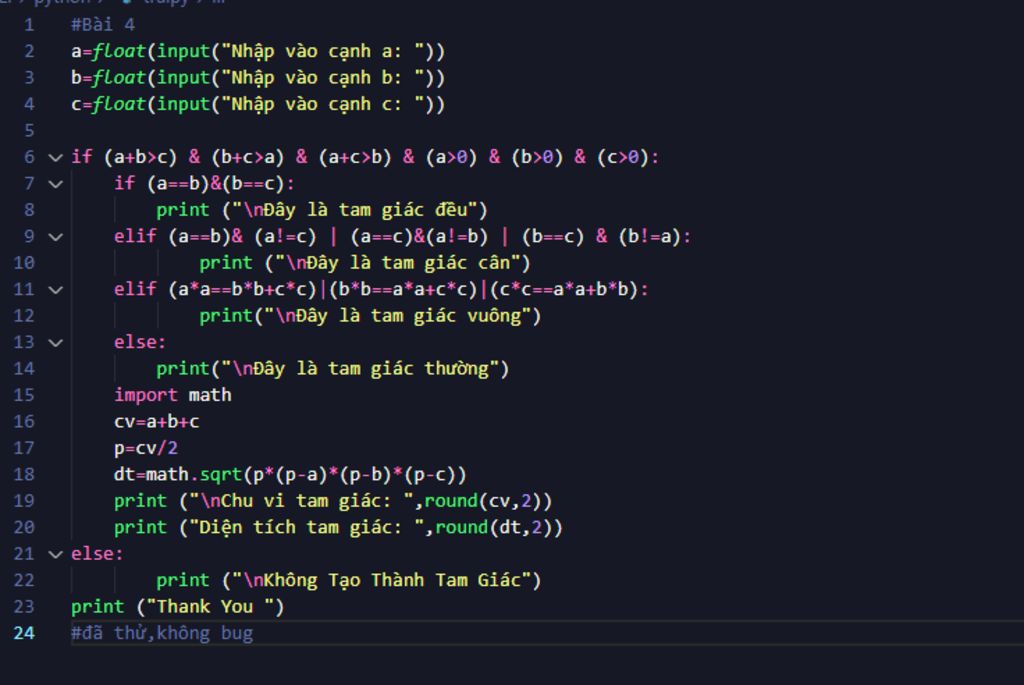Image resolution: width=1024 pixels, height=685 pixels.
Task: Click '(b==c) & (b!=a)' on line 9
Action: point(601,236)
